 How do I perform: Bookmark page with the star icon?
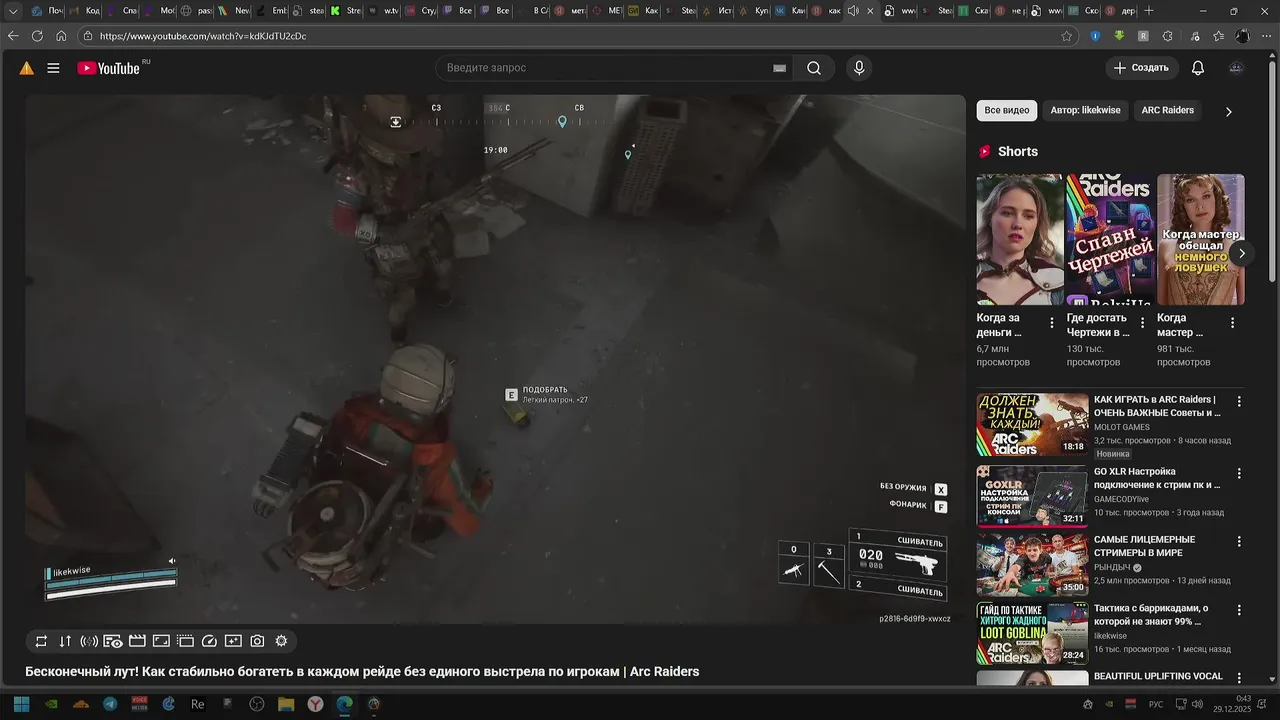coord(1067,36)
